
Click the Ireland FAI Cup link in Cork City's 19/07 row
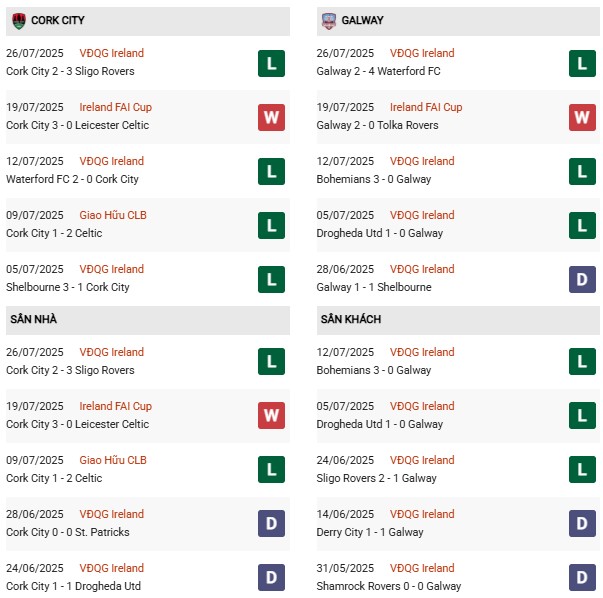(x=116, y=107)
